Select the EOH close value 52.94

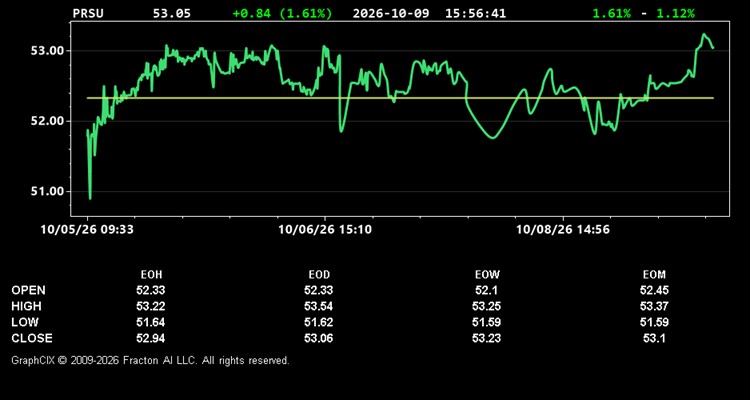pos(151,338)
